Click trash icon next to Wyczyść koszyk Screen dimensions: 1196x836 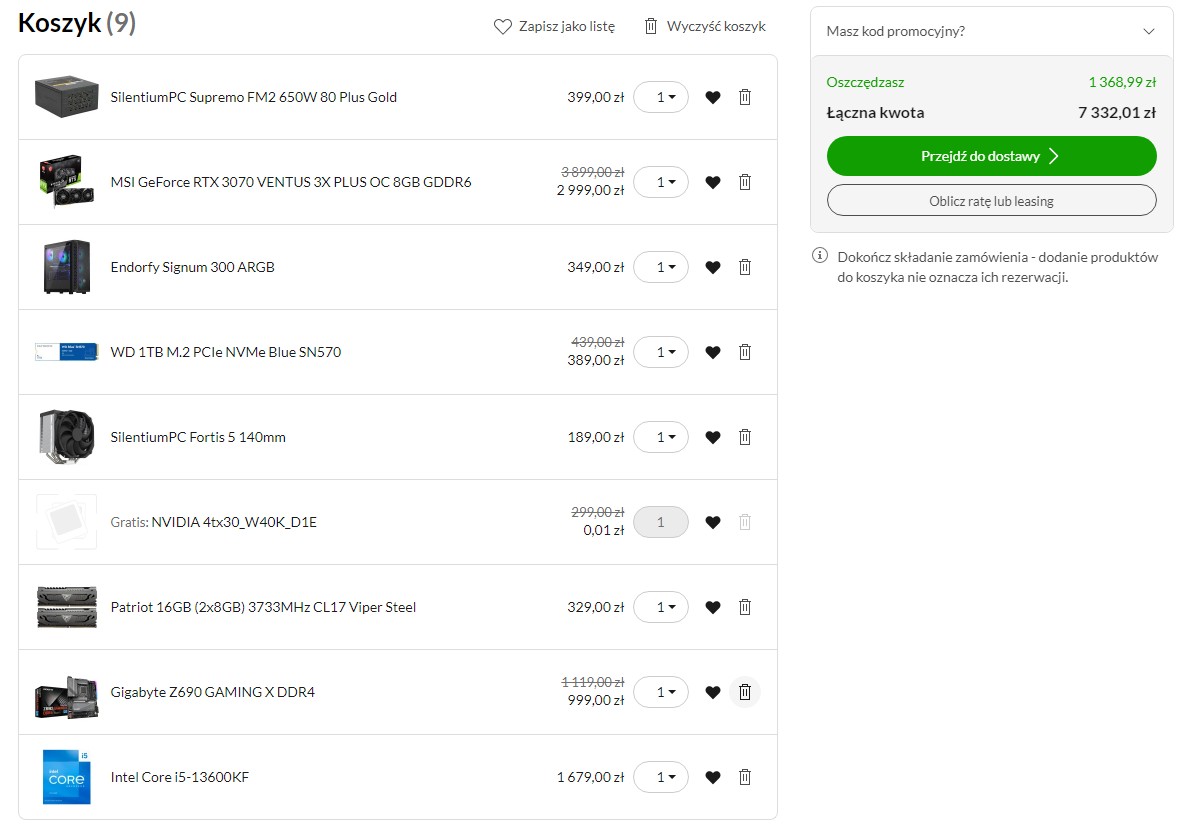651,26
